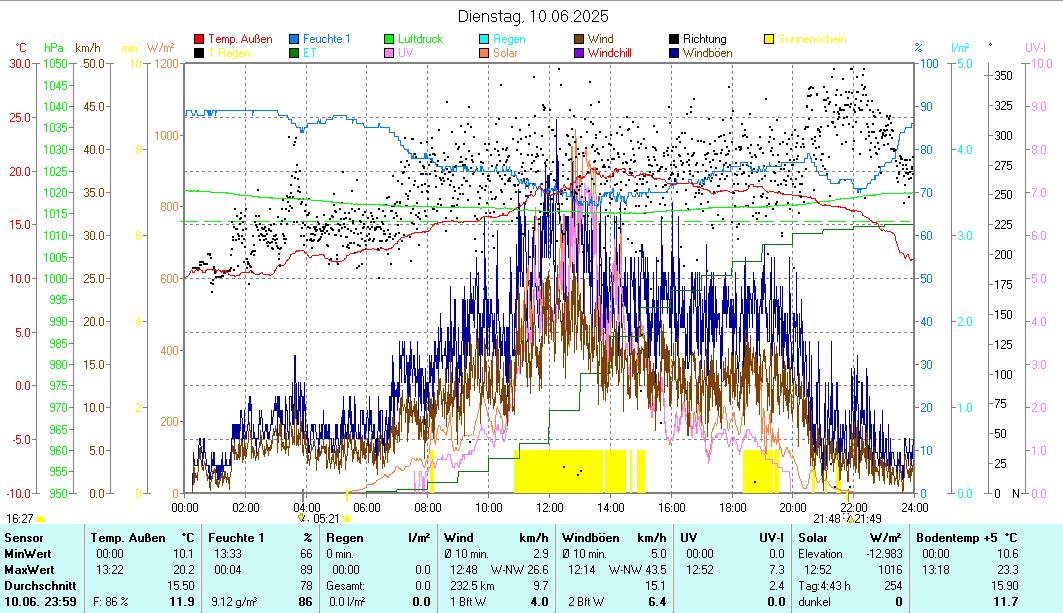The width and height of the screenshot is (1063, 613).
Task: Click the red Temp. Außen legend square
Action: pos(200,39)
